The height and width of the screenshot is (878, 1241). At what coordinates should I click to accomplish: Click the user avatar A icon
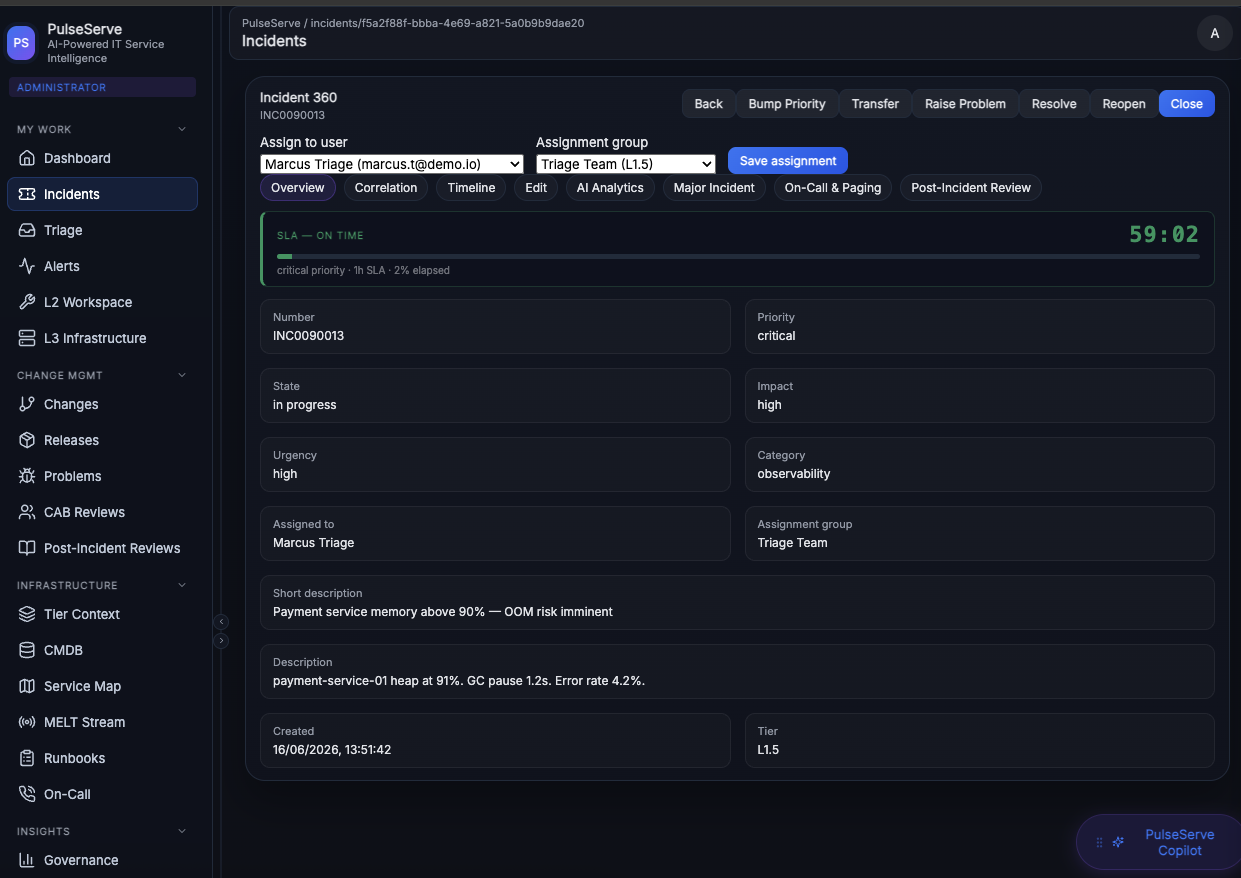coord(1215,33)
